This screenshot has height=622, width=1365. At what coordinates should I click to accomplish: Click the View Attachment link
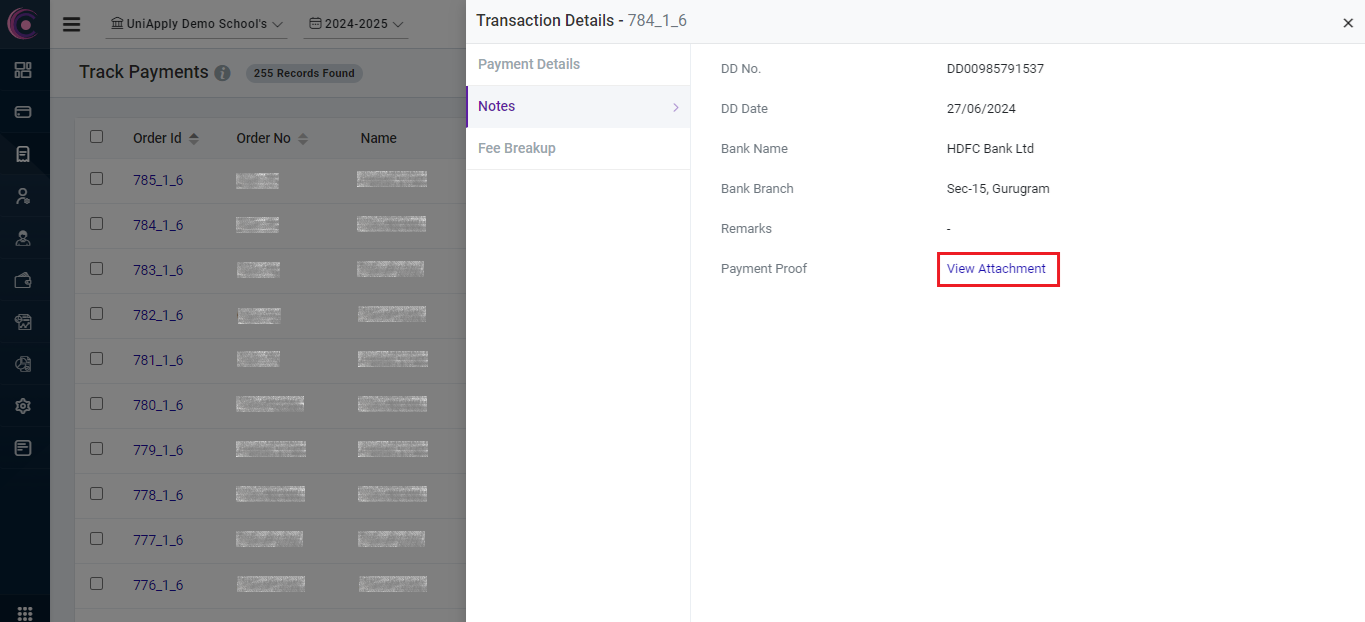[x=996, y=269]
